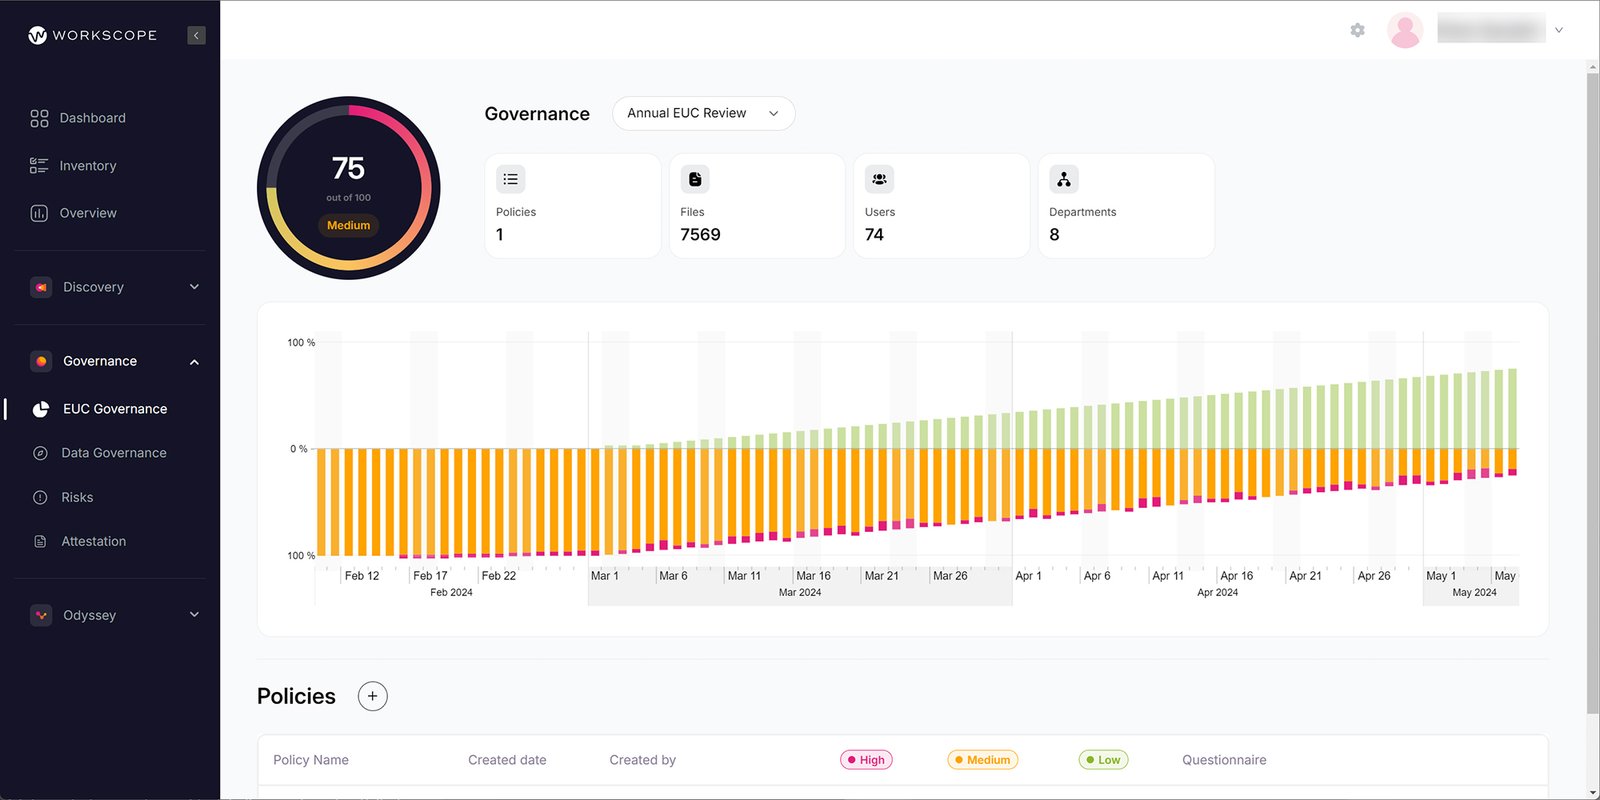Click the Departments hierarchy icon
Viewport: 1600px width, 800px height.
[1063, 179]
